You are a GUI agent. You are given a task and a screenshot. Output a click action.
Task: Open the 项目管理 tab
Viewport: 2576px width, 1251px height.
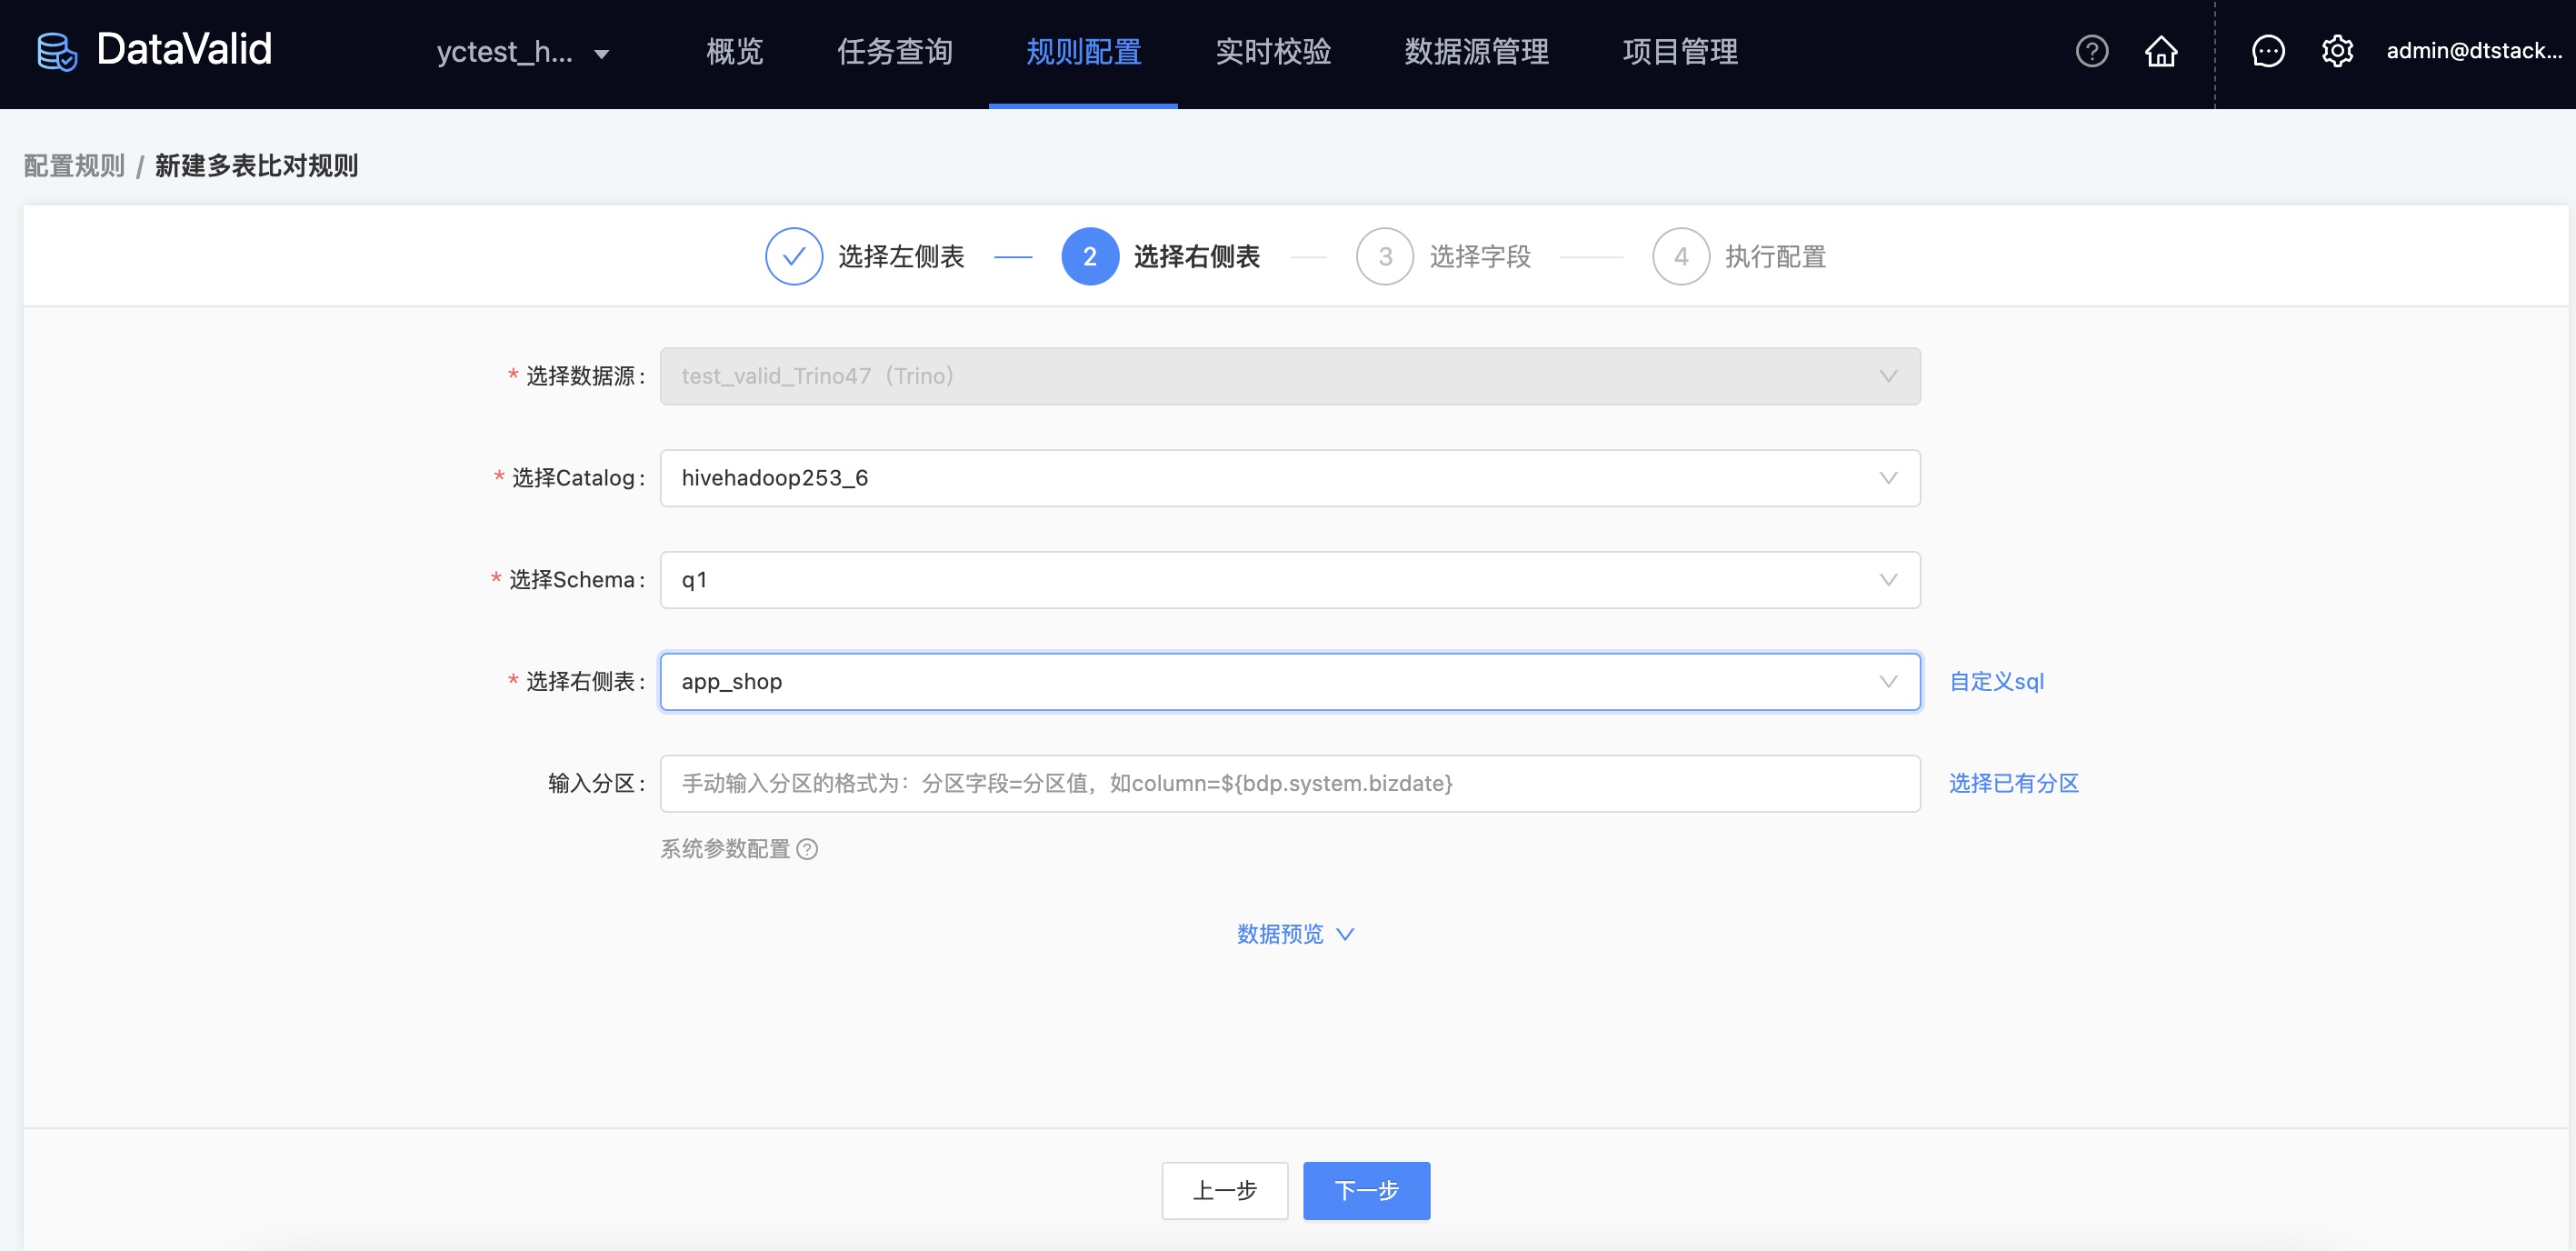tap(1679, 52)
